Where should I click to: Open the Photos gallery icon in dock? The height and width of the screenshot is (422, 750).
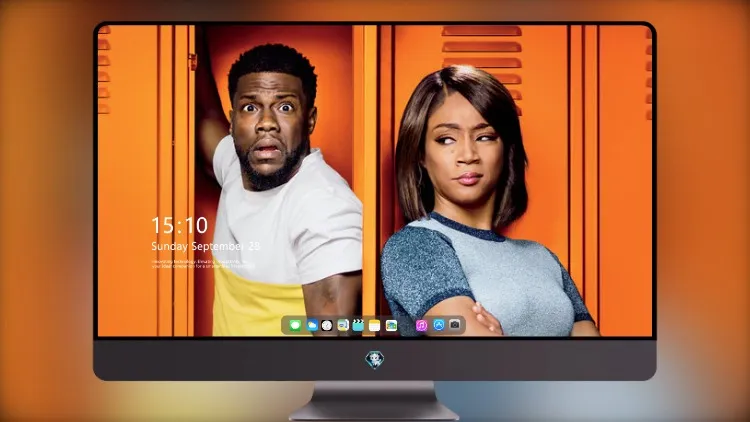391,325
